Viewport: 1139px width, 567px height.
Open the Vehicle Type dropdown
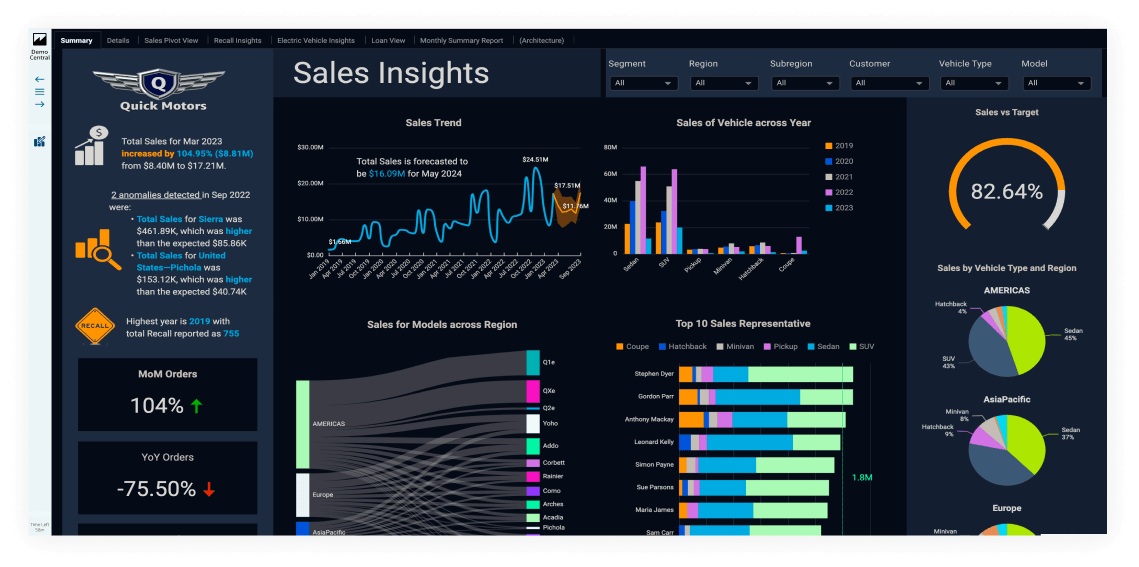974,83
